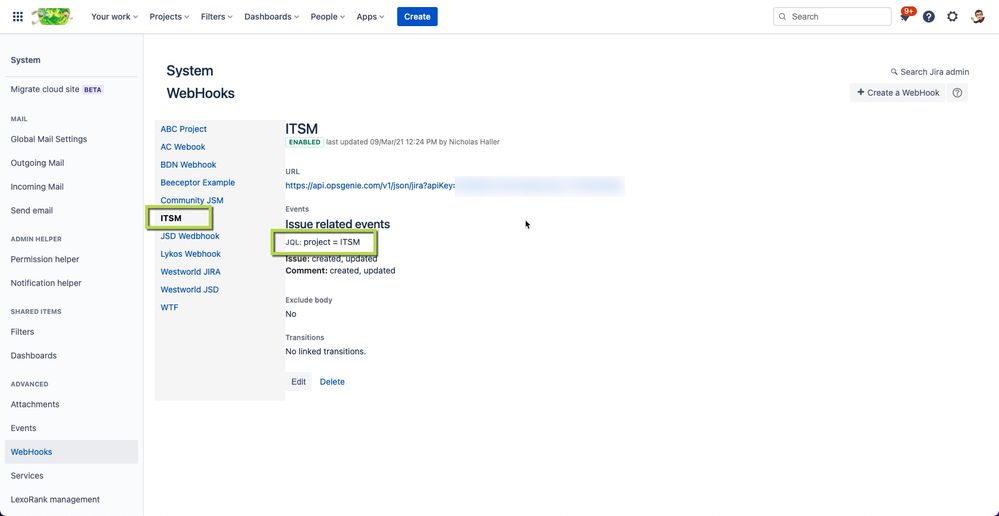The height and width of the screenshot is (516, 999).
Task: Click the site logo in the header
Action: coord(52,17)
